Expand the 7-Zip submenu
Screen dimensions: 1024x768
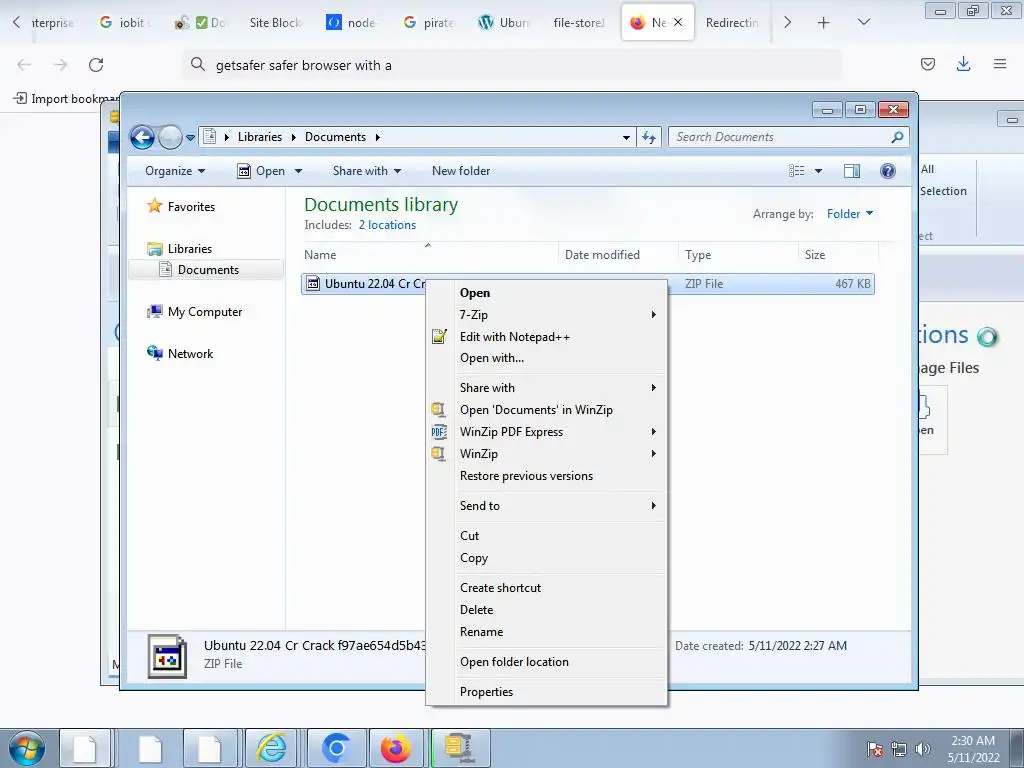pos(547,315)
